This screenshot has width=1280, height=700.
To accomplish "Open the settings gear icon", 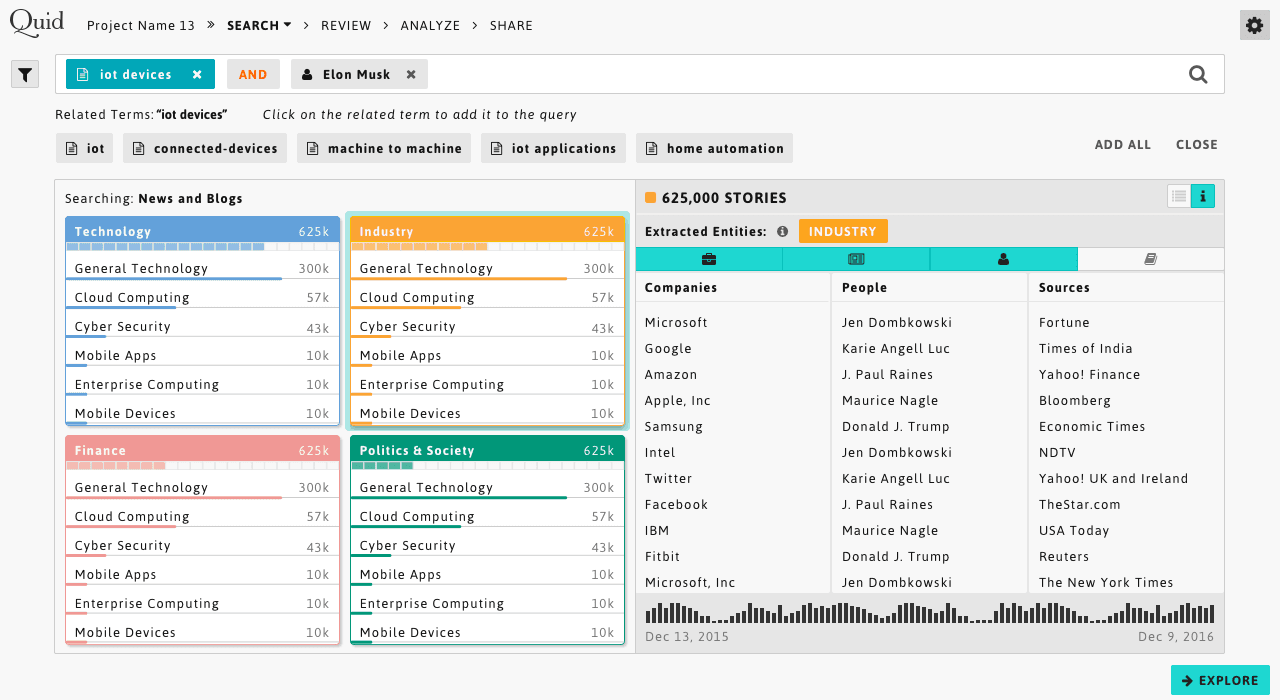I will 1254,25.
